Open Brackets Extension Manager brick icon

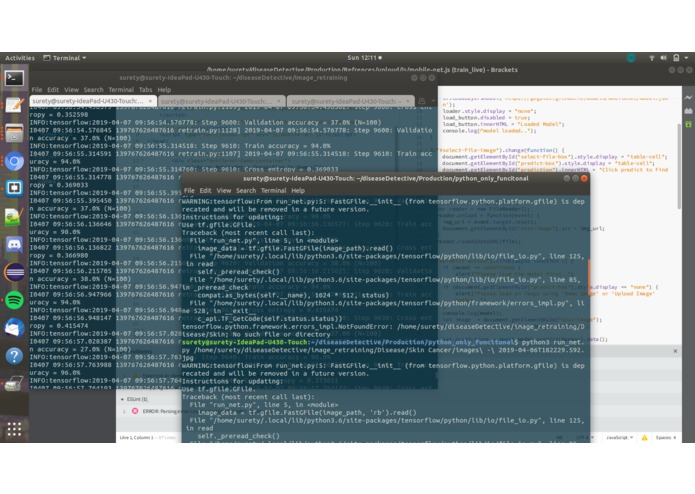pos(688,111)
